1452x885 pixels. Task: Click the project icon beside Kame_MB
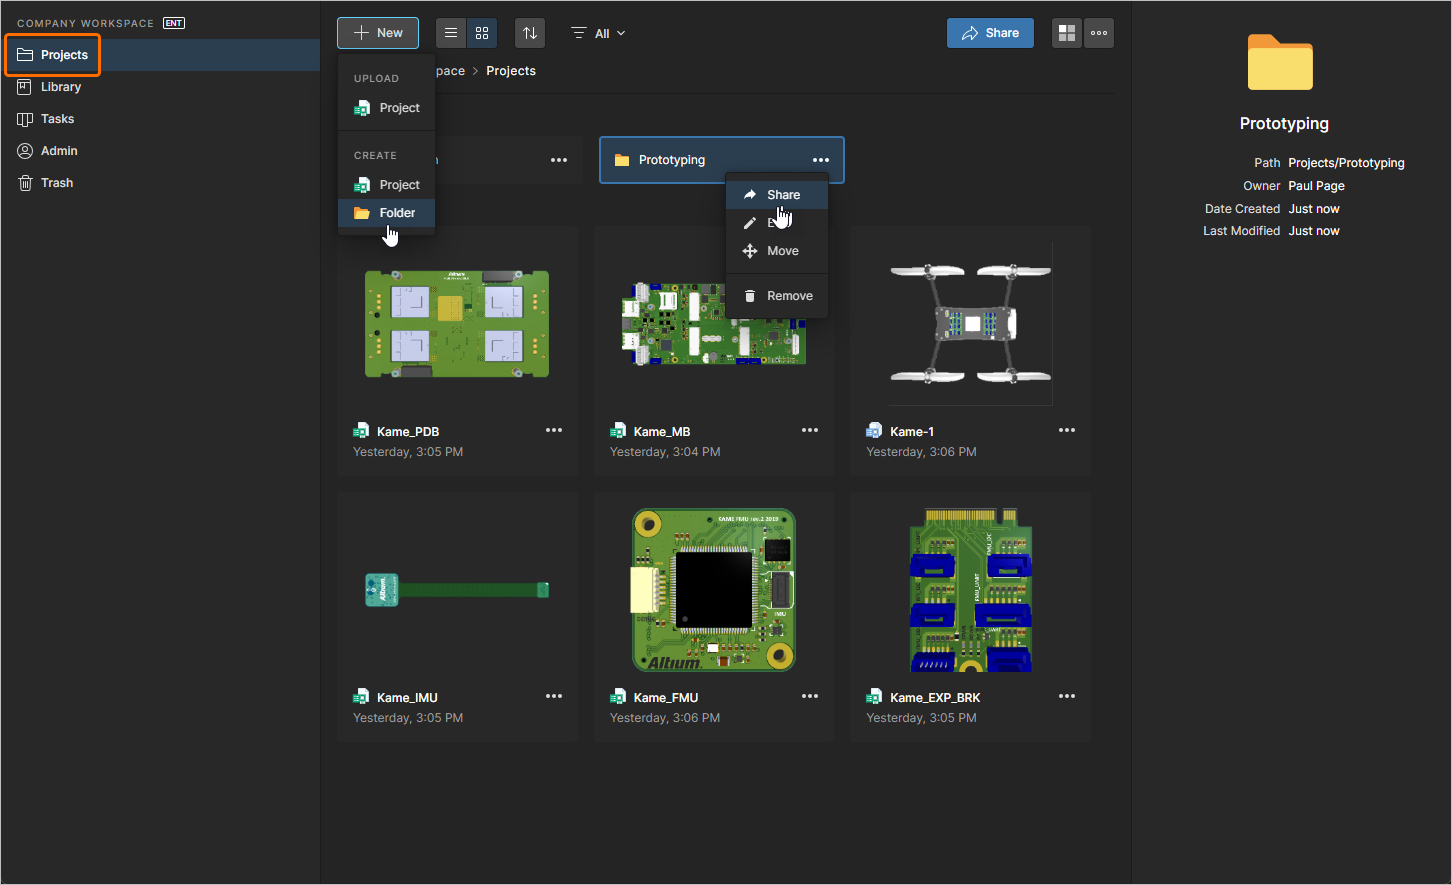pyautogui.click(x=618, y=431)
